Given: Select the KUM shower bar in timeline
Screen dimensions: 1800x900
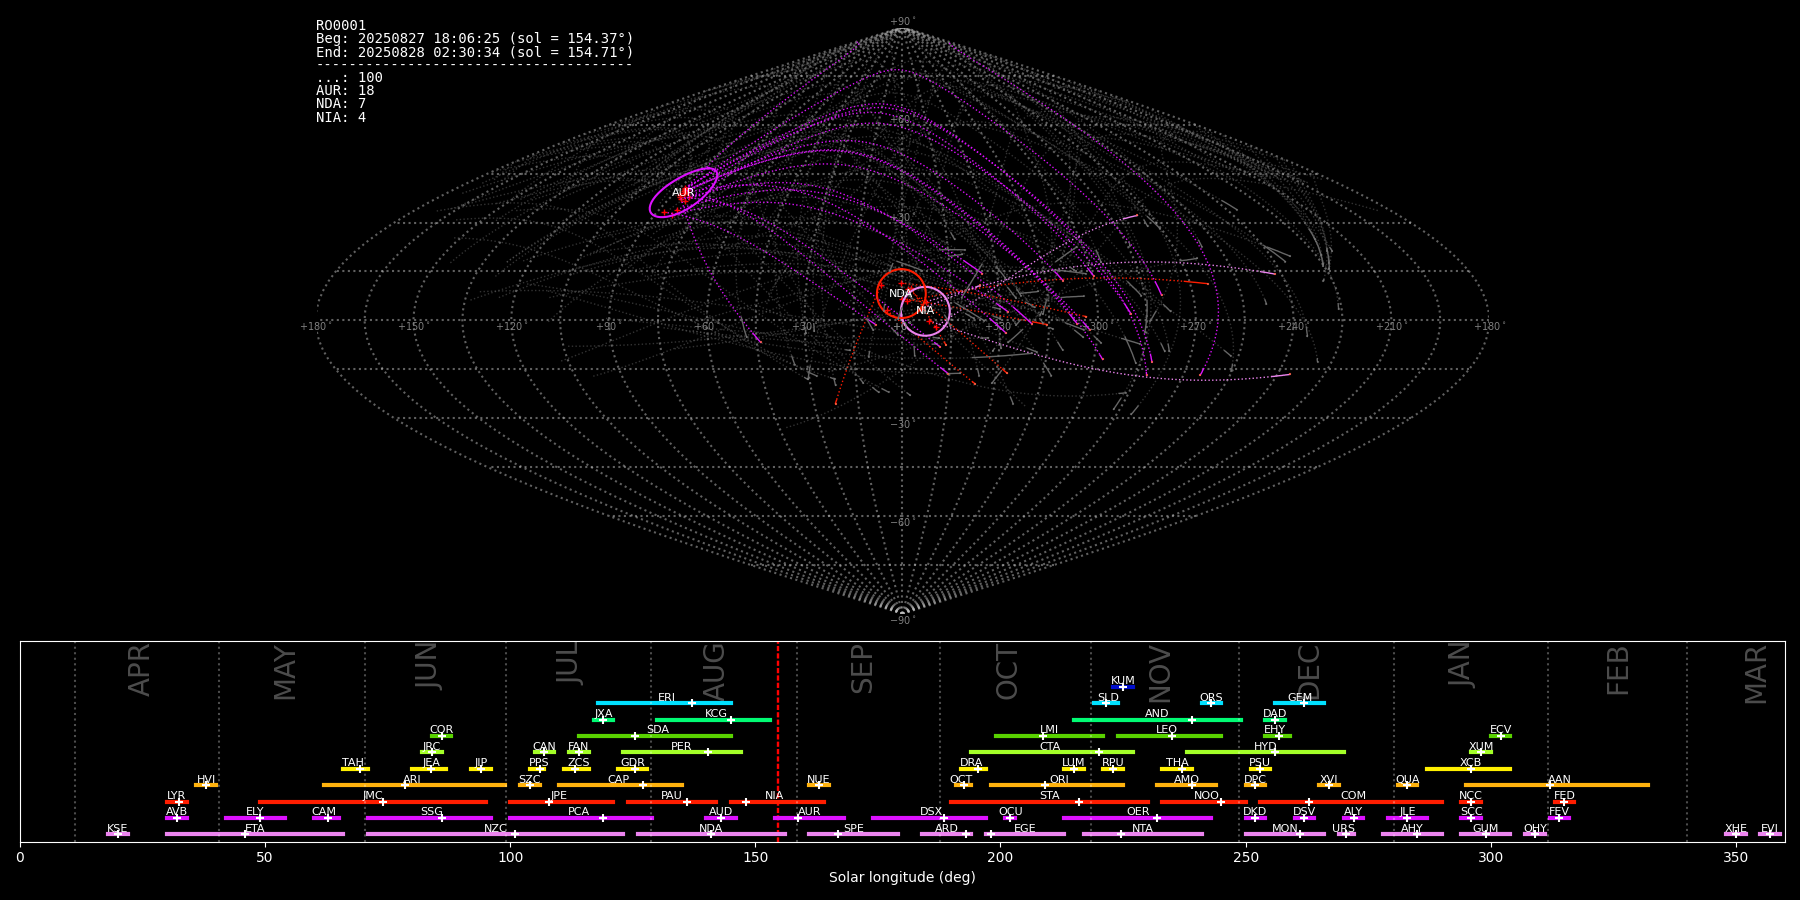Looking at the screenshot, I should click(1123, 687).
